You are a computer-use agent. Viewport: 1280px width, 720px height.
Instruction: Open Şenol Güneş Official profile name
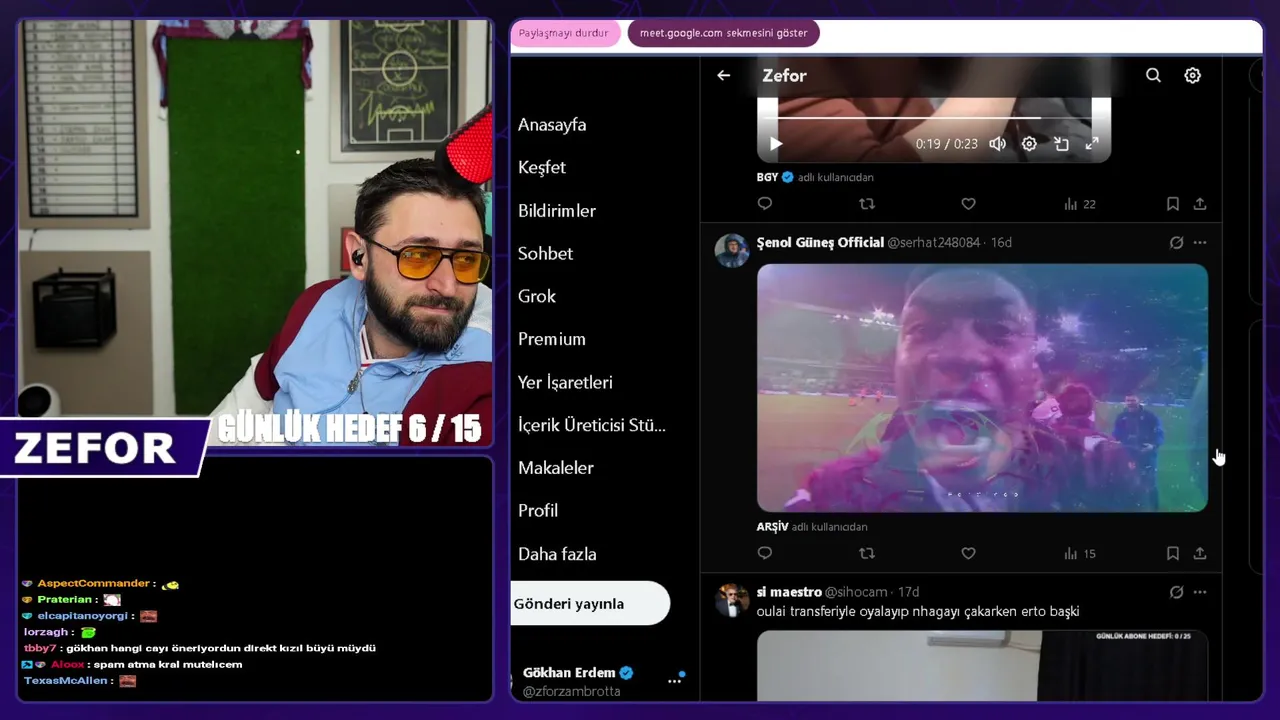pos(820,243)
